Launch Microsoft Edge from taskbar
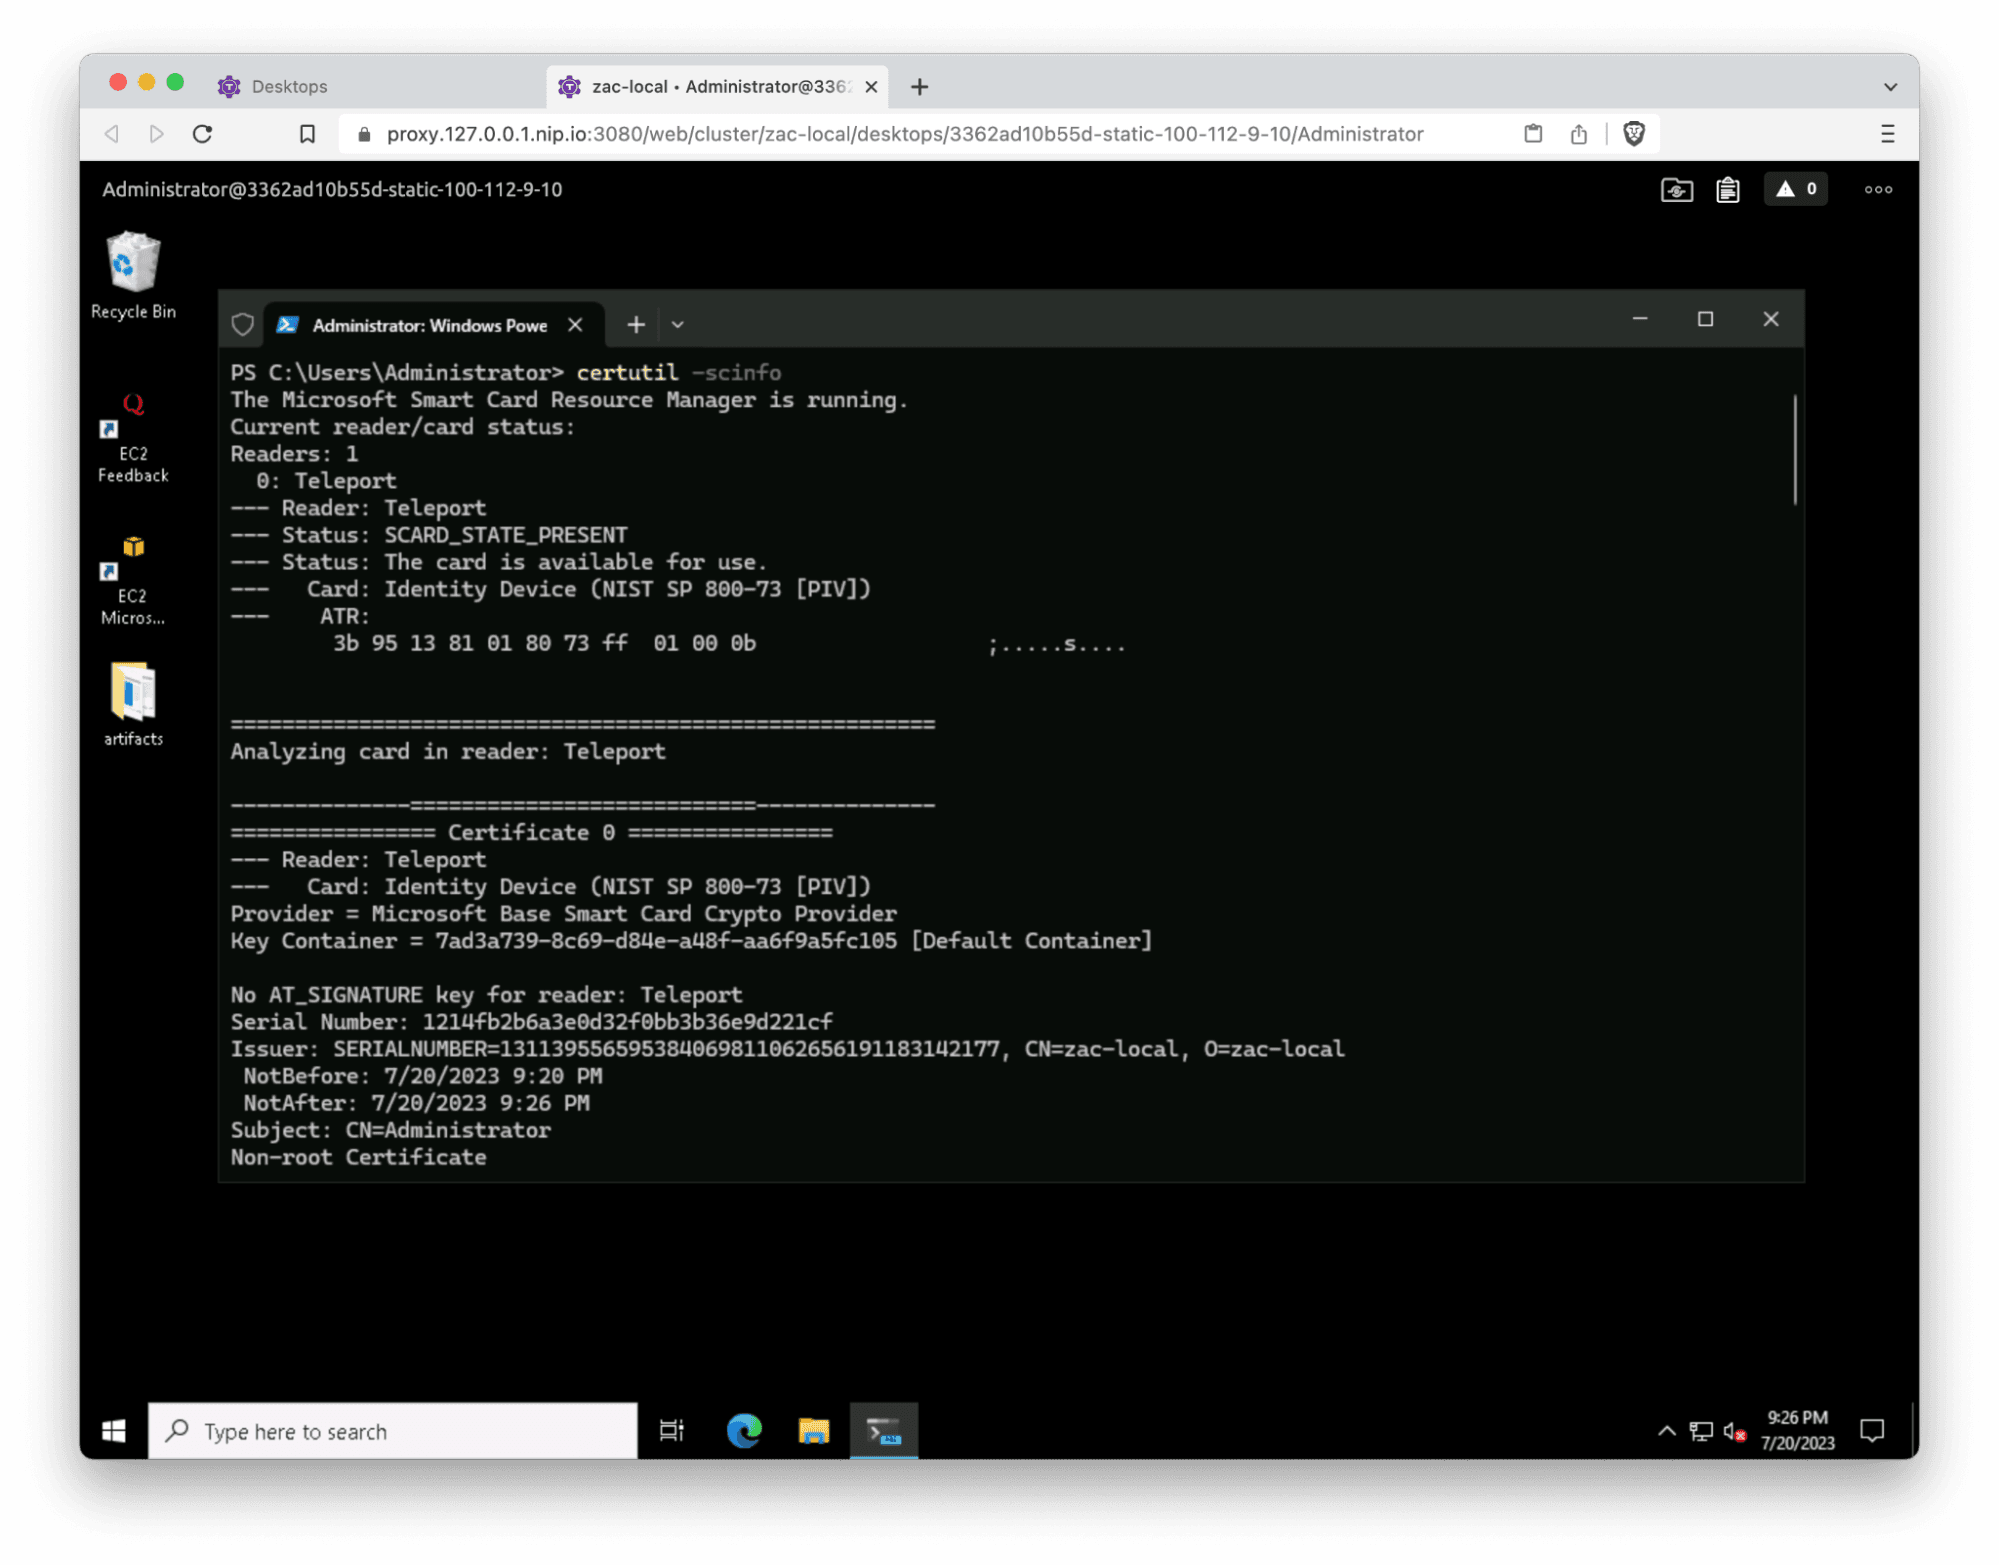1999x1565 pixels. [744, 1431]
